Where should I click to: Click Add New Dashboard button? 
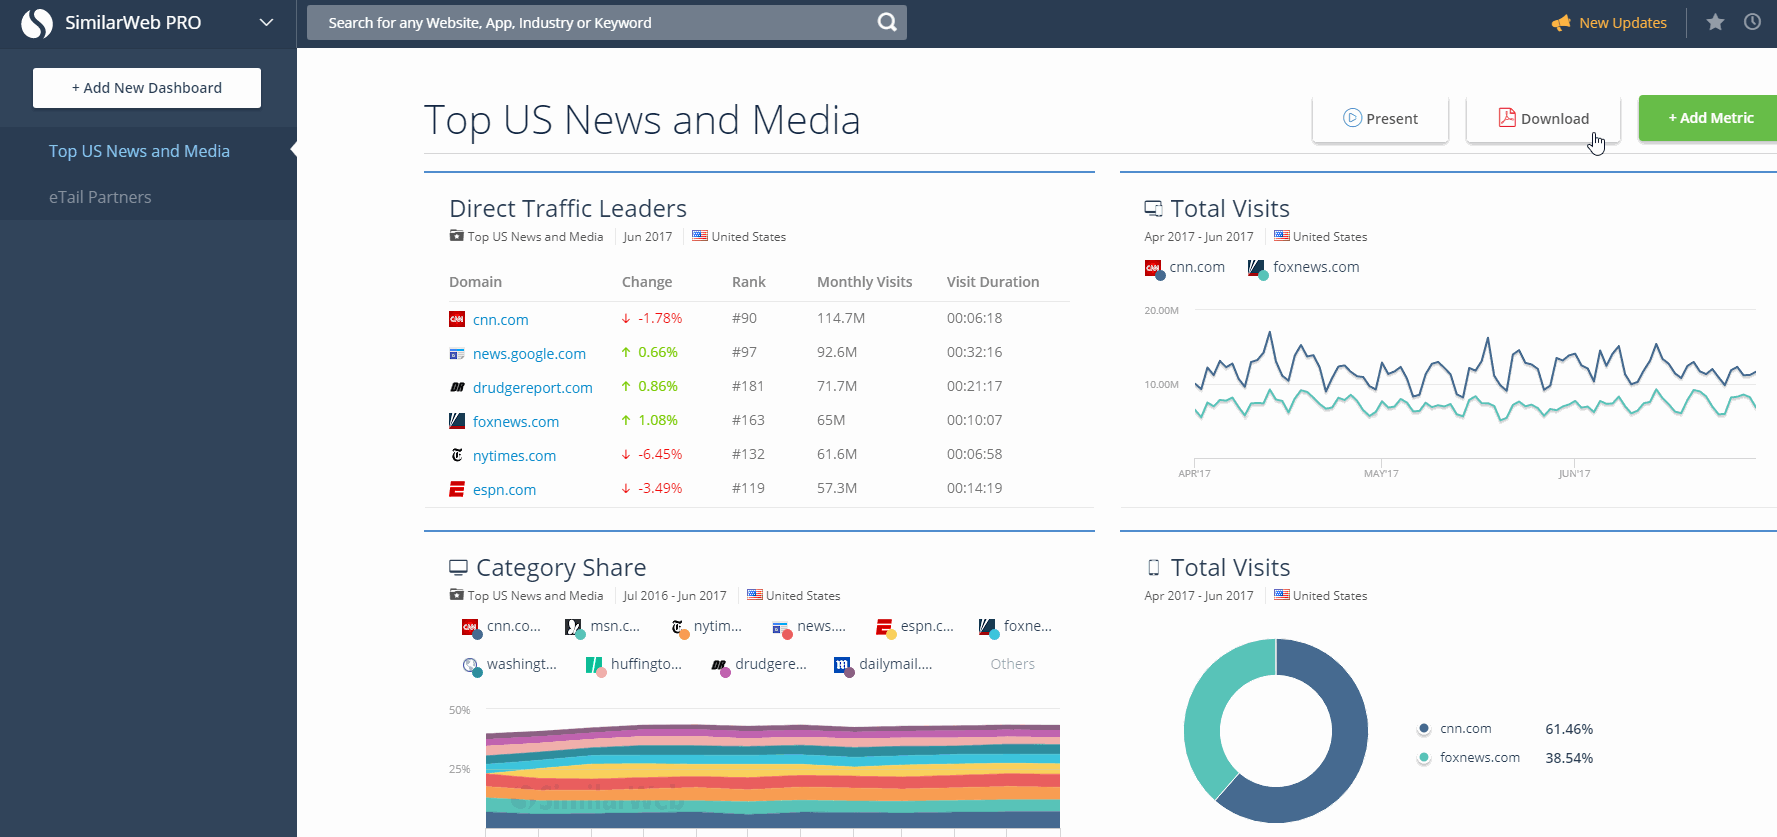(x=147, y=88)
